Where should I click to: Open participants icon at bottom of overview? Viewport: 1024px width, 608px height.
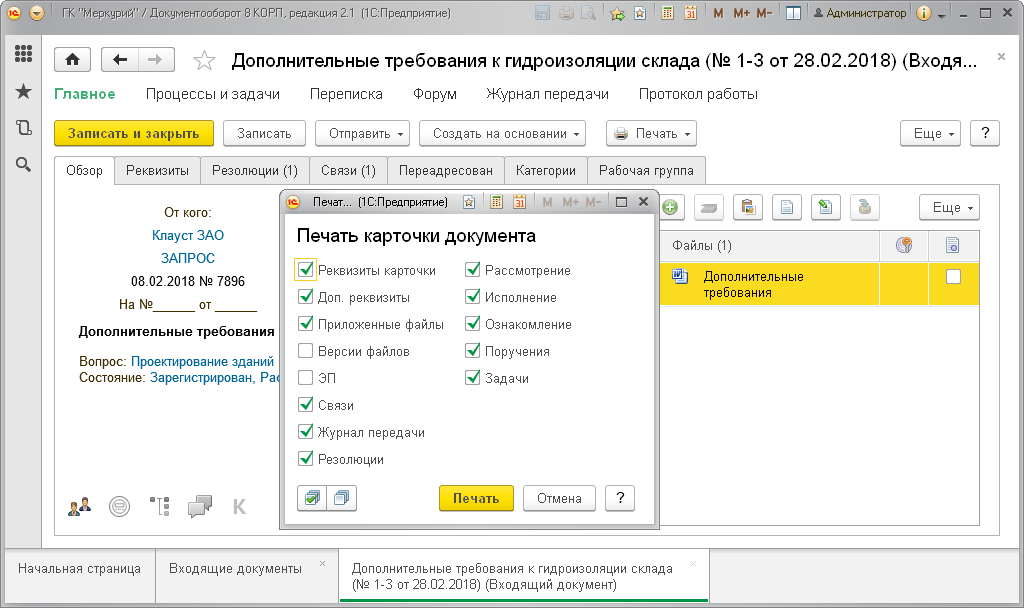click(x=80, y=506)
